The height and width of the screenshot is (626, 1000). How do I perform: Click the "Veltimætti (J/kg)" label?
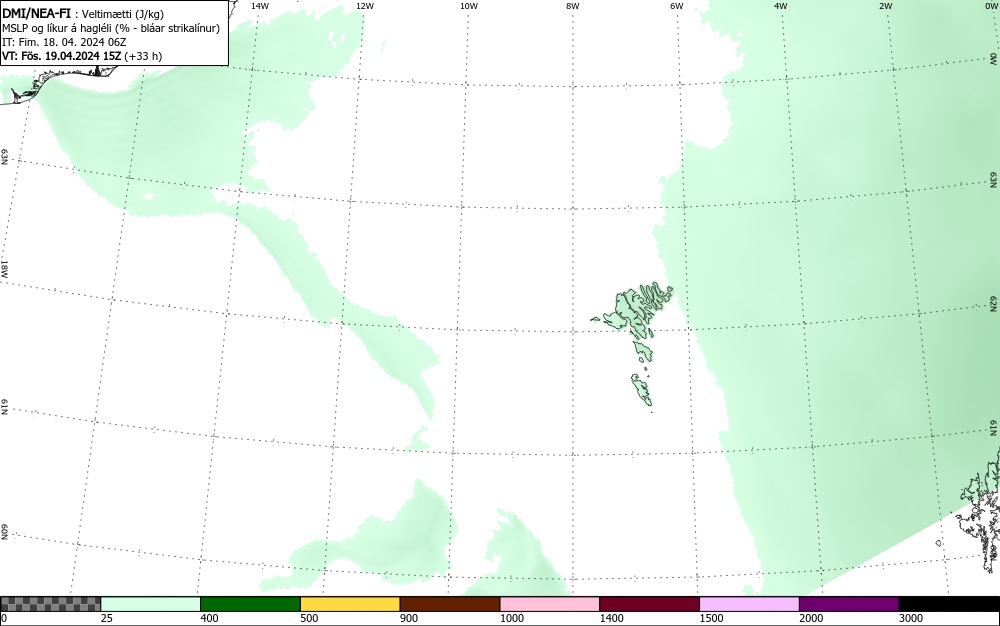point(122,14)
